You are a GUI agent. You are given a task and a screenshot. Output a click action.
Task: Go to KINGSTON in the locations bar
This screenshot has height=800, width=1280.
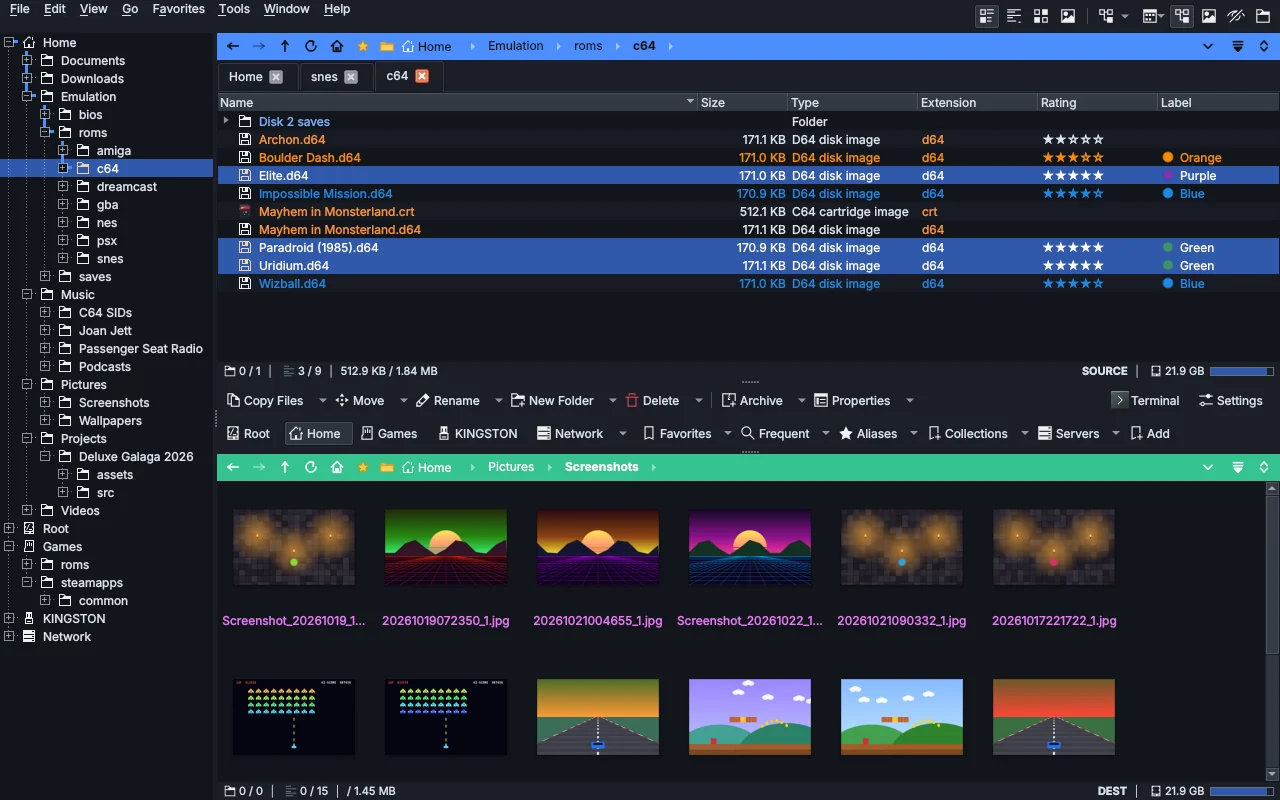pos(477,434)
